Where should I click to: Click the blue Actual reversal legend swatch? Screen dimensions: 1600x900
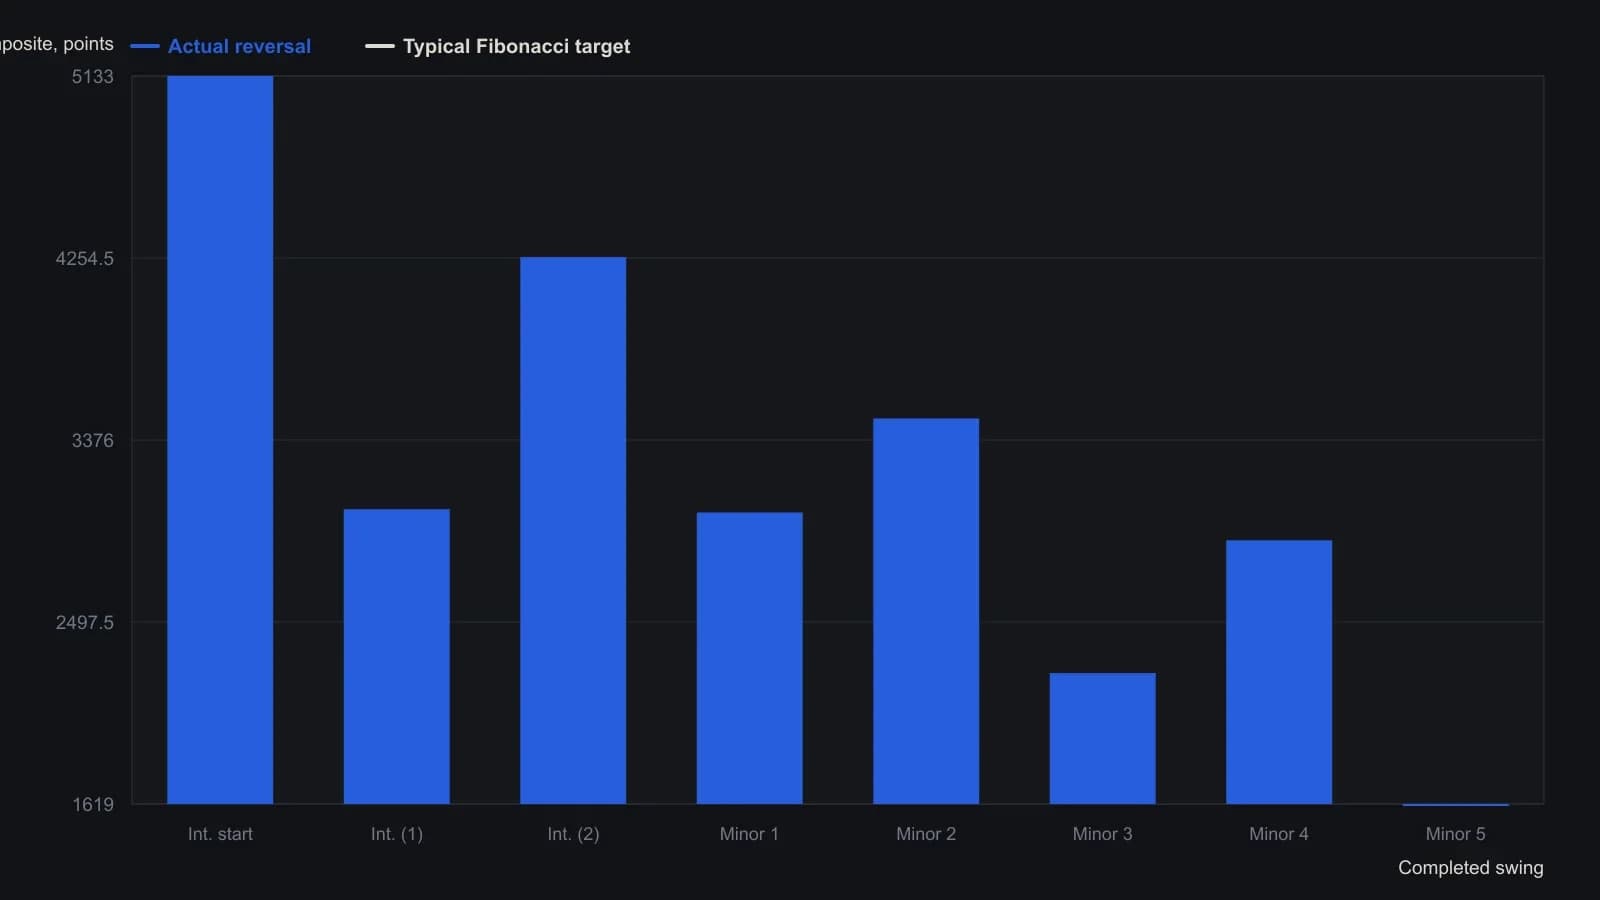point(145,46)
